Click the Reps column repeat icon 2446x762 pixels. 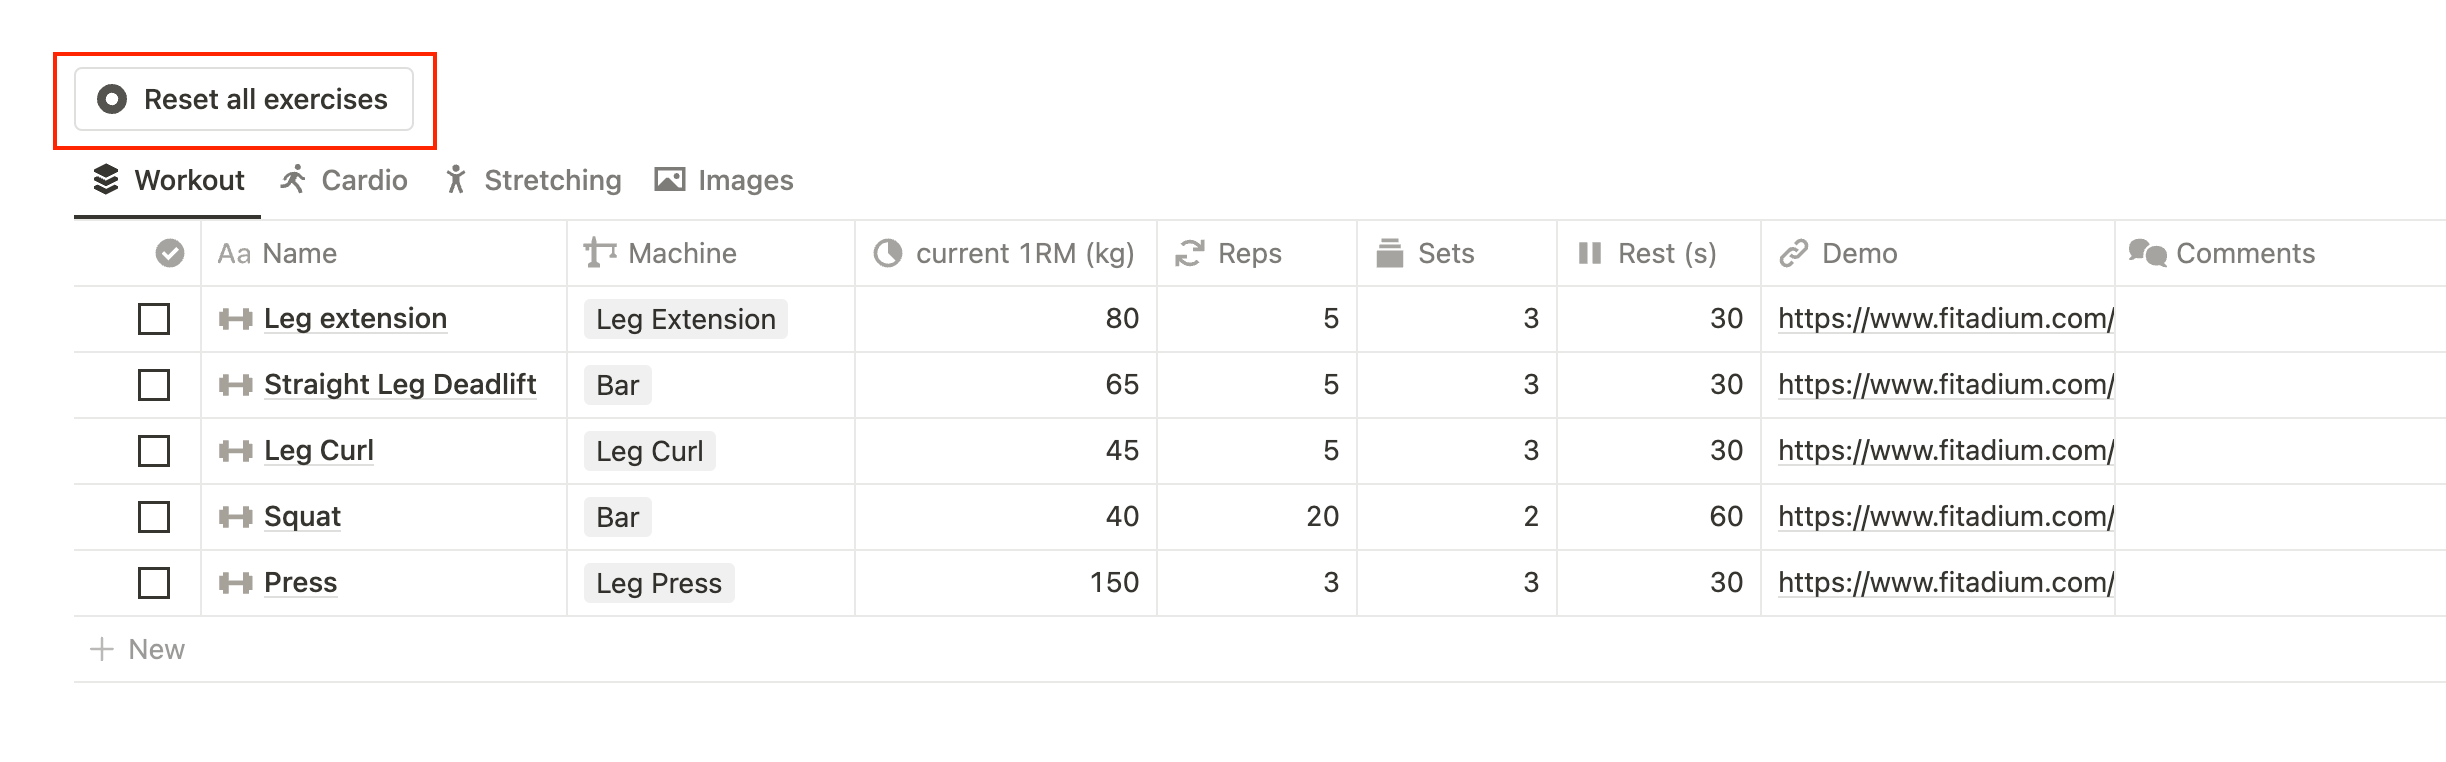[1189, 253]
